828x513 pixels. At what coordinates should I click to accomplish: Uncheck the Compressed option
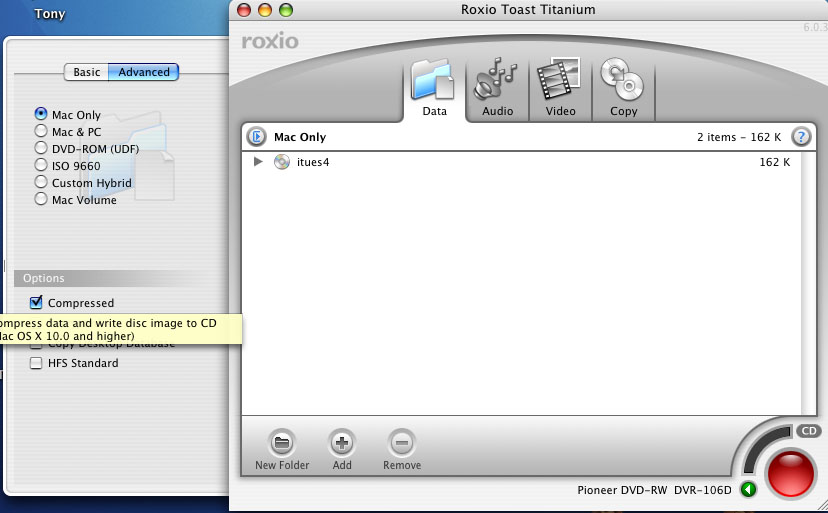point(36,303)
